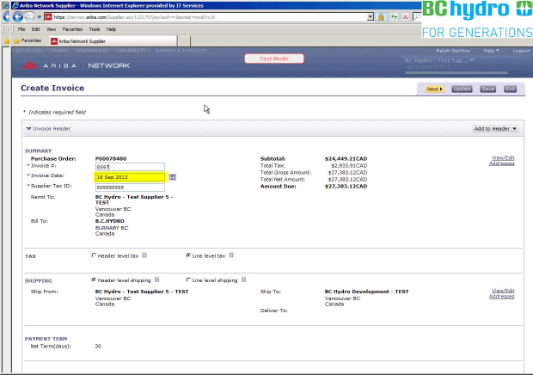Click the browser Back arrow button
Screen dimensions: 533x375
(18, 17)
